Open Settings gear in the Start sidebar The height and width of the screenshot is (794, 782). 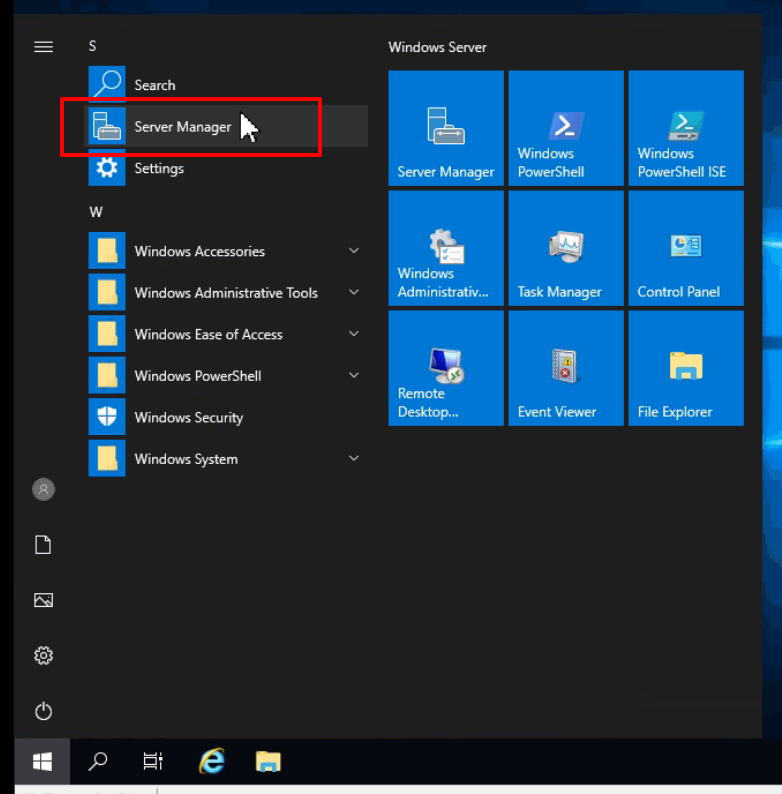coord(43,655)
